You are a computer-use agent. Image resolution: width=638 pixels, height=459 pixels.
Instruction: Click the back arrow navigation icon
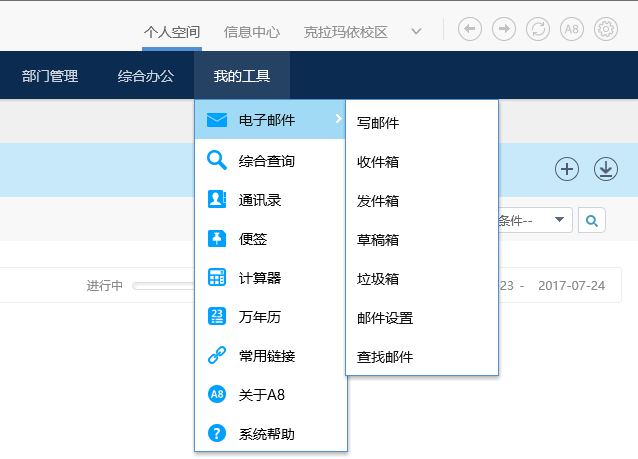pyautogui.click(x=470, y=29)
